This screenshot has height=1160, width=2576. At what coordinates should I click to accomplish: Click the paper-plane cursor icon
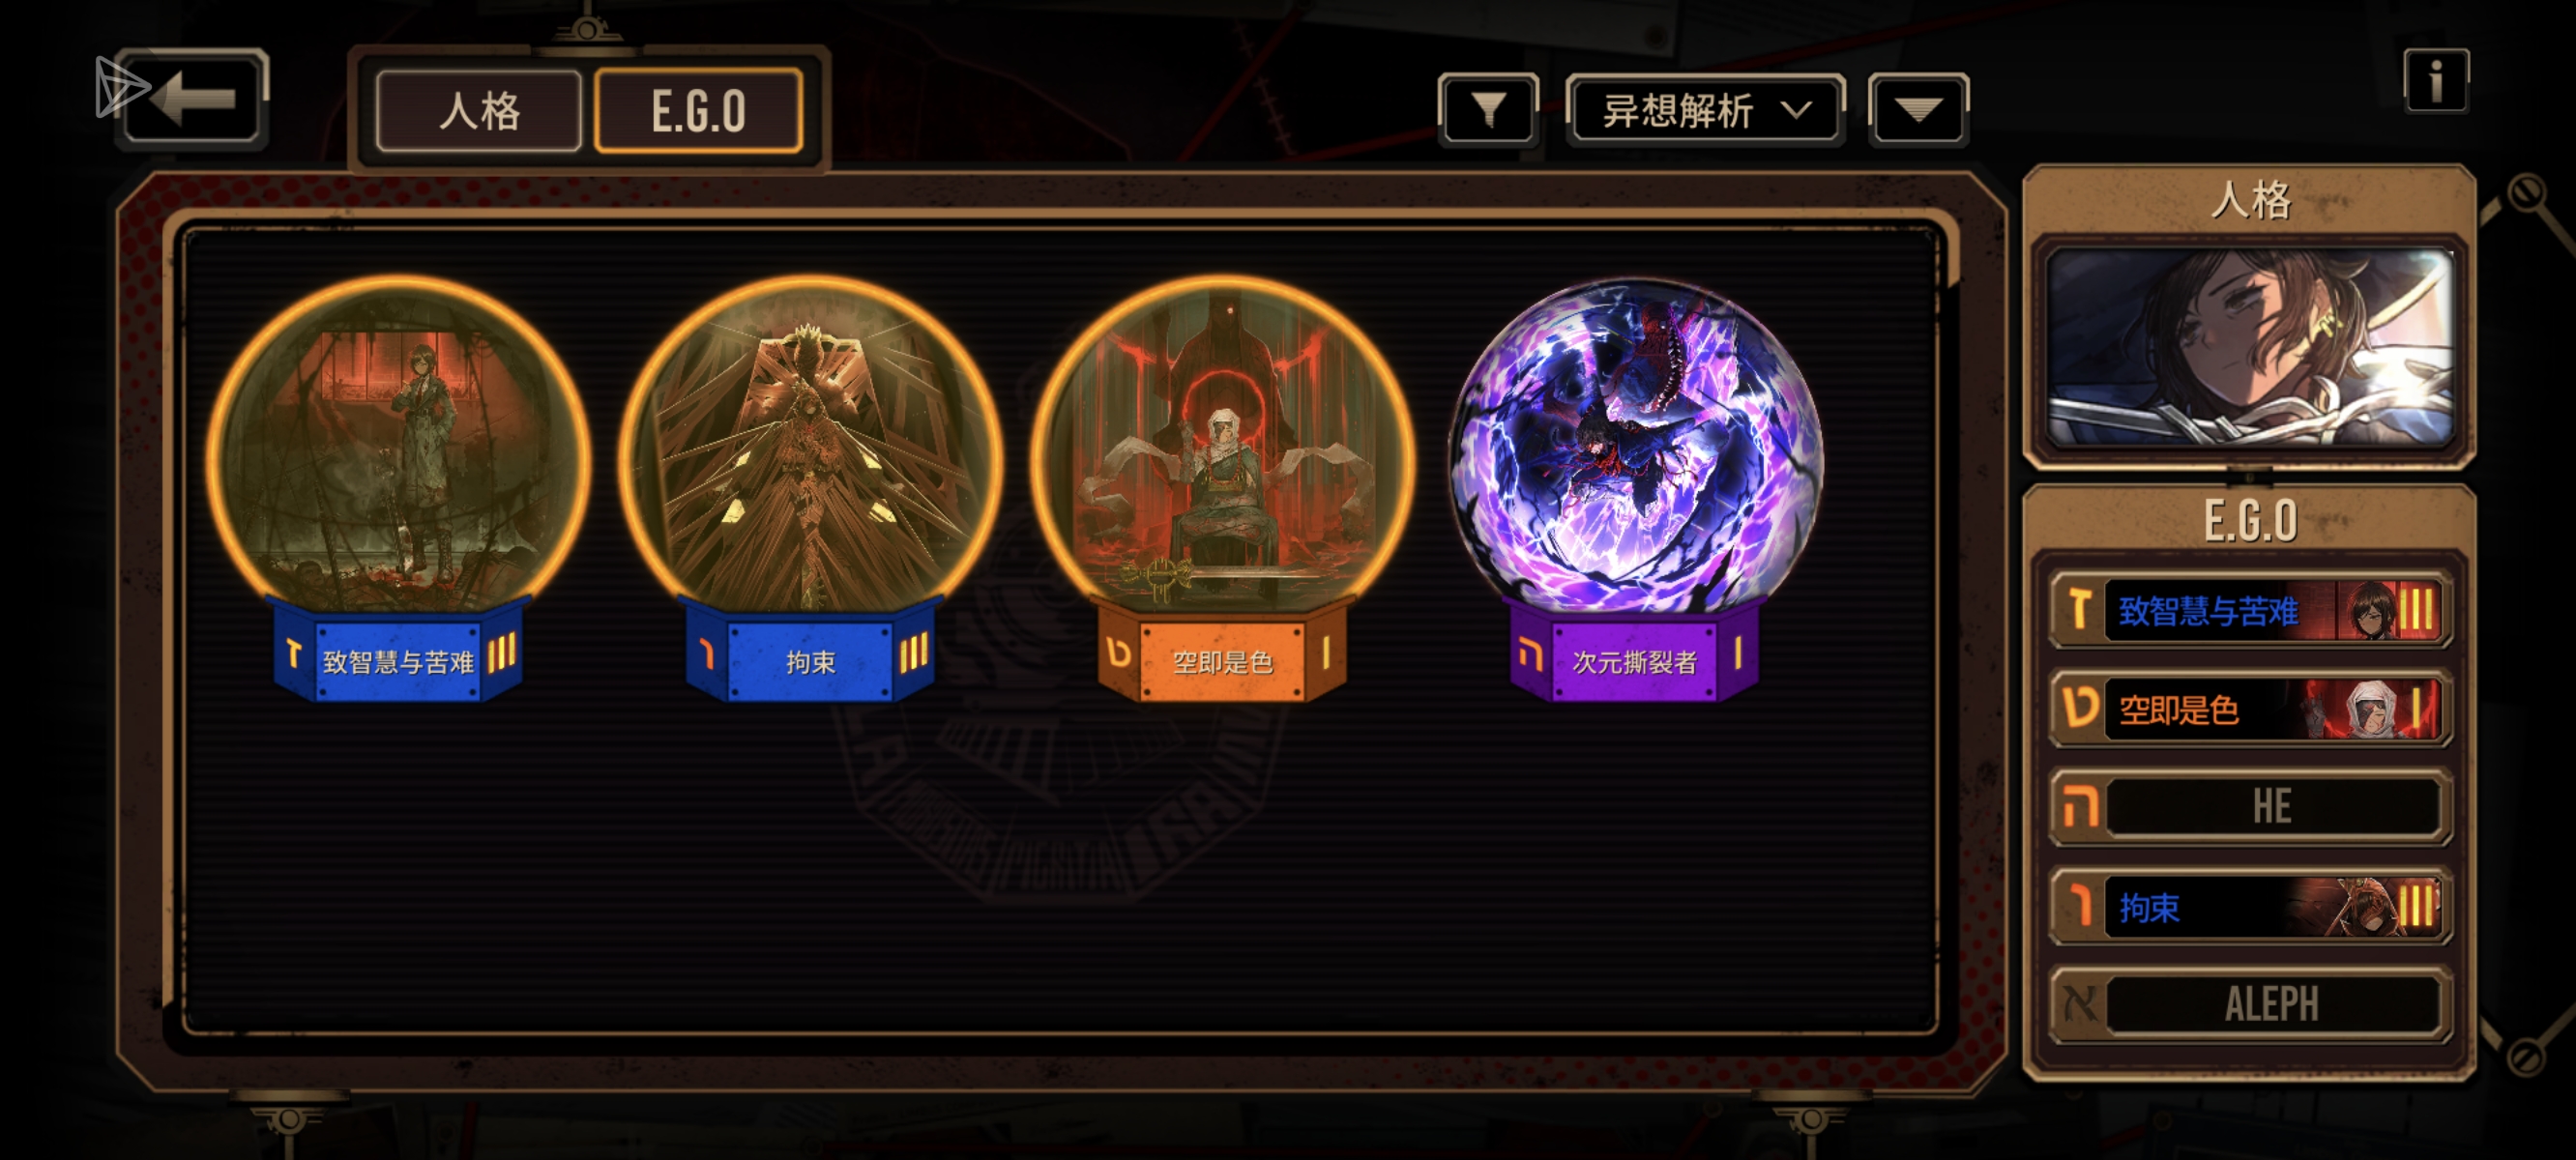tap(119, 86)
